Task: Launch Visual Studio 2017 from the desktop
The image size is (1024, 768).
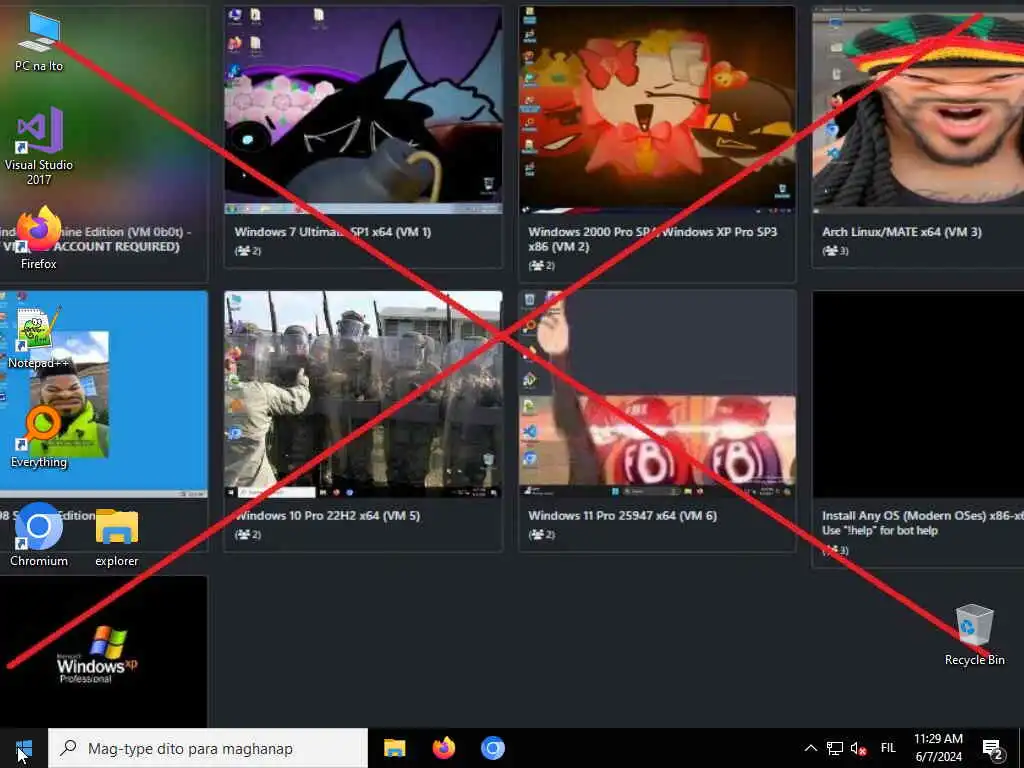Action: pos(39,146)
